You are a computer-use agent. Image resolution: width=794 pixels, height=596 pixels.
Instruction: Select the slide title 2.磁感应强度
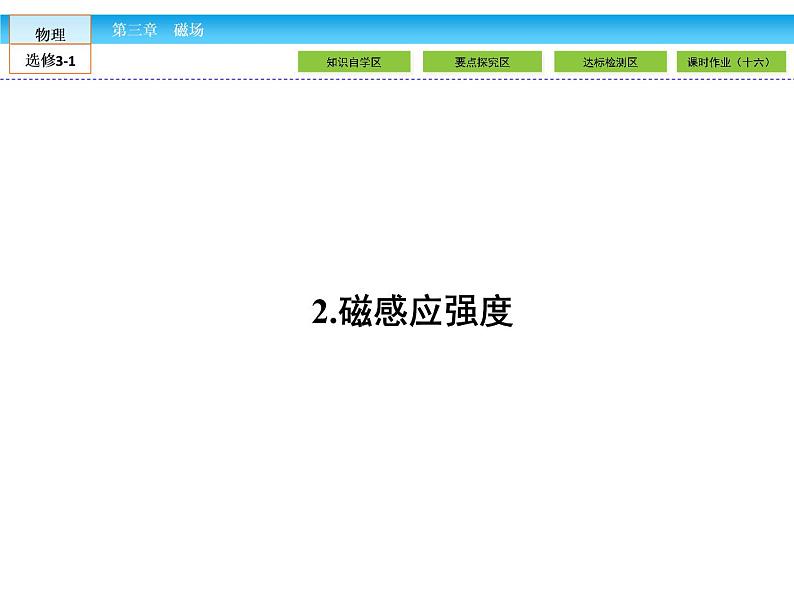(x=412, y=311)
